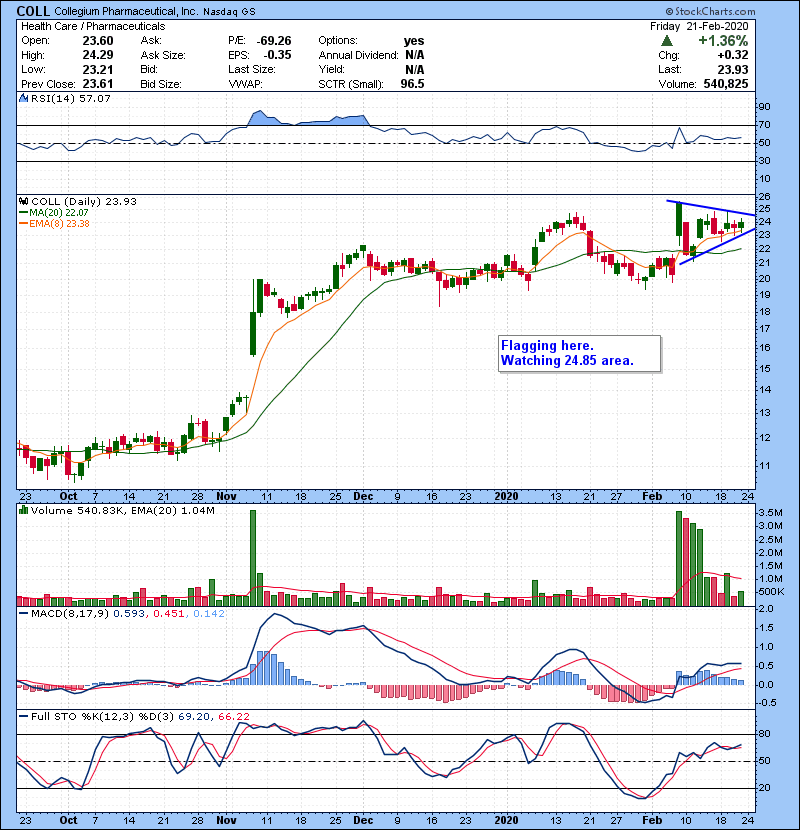Click the 80 stochastic axis label
Viewport: 800px width, 830px height.
(764, 734)
